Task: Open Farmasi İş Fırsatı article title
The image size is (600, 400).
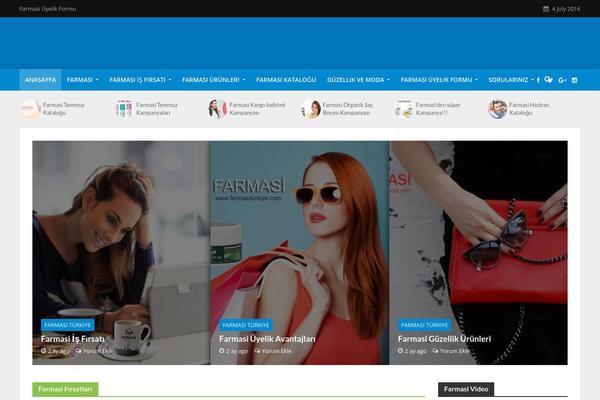Action: click(x=73, y=339)
